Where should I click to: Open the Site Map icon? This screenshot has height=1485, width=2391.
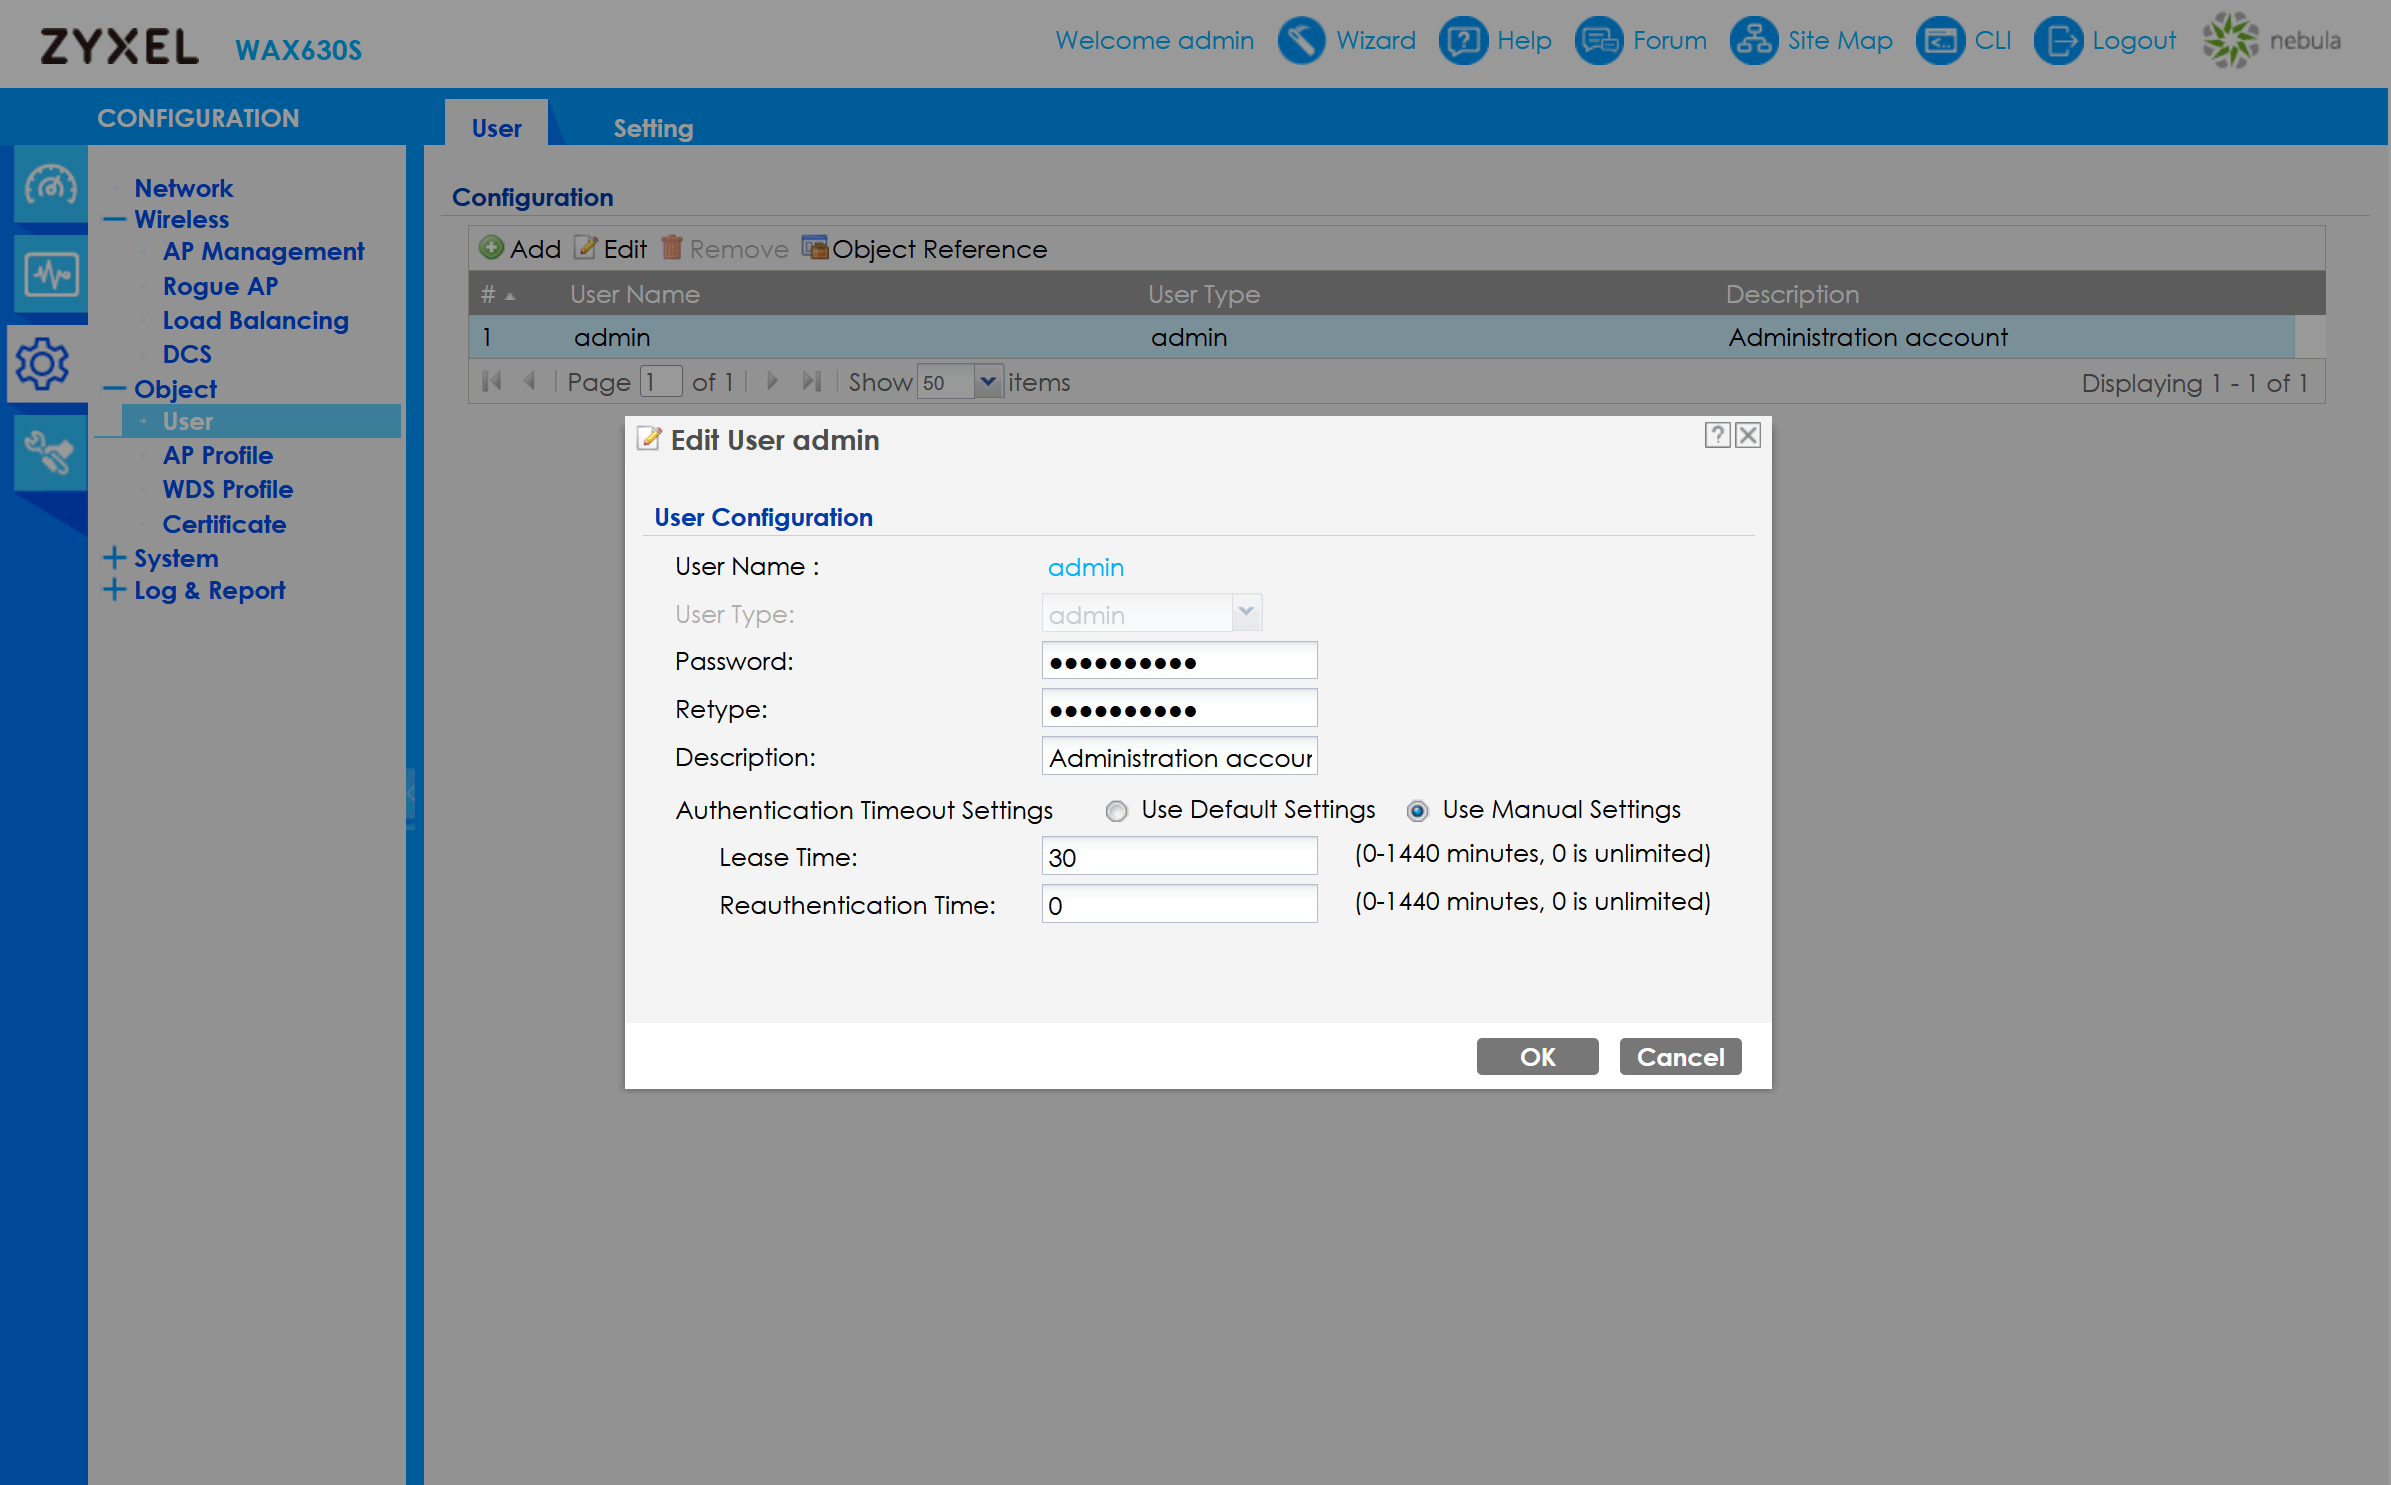pos(1753,41)
